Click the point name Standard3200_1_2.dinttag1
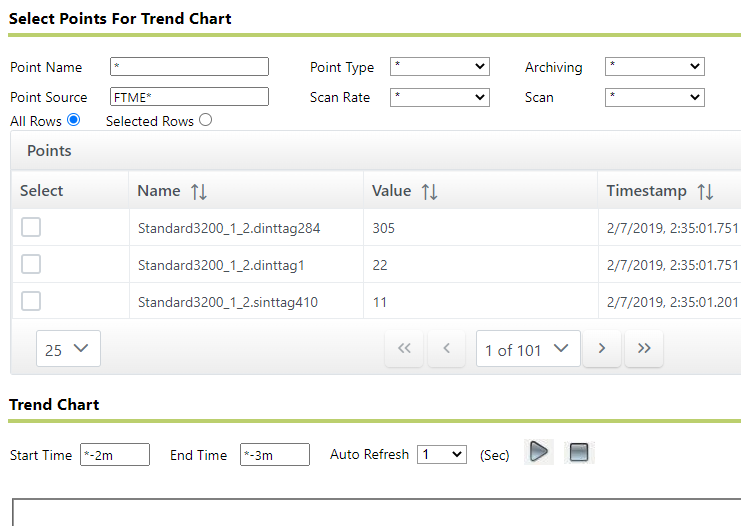The height and width of the screenshot is (526, 741). click(x=221, y=265)
